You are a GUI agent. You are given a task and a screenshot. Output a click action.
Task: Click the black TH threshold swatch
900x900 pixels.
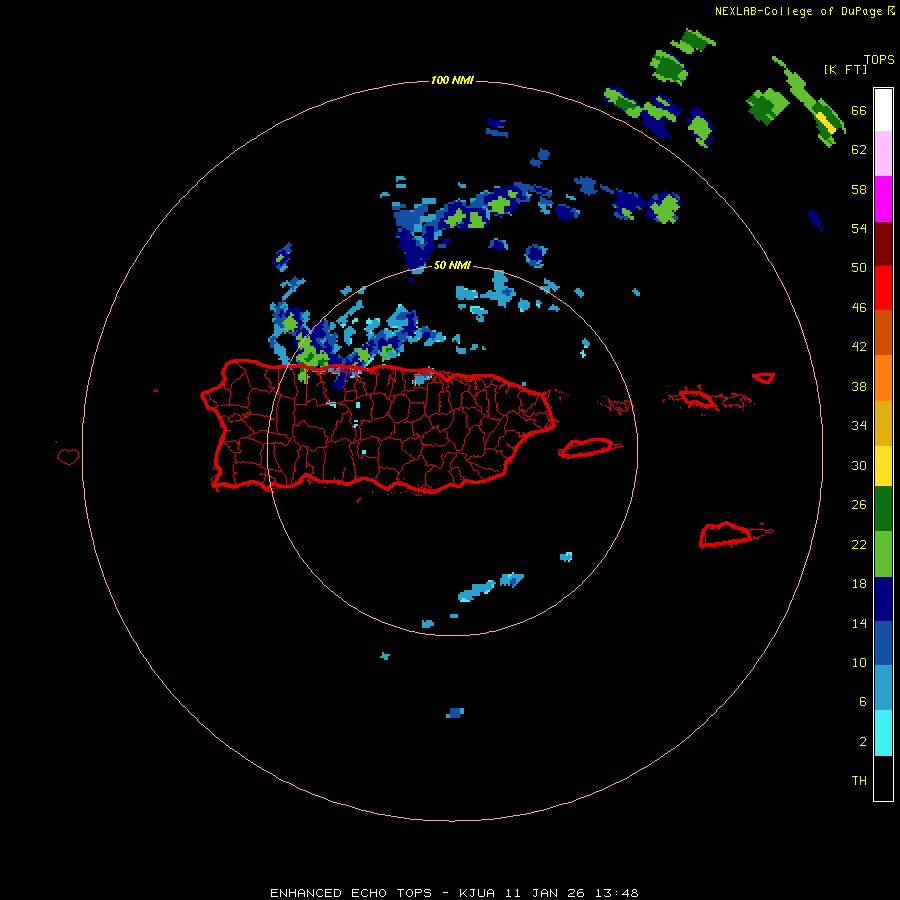[x=883, y=778]
